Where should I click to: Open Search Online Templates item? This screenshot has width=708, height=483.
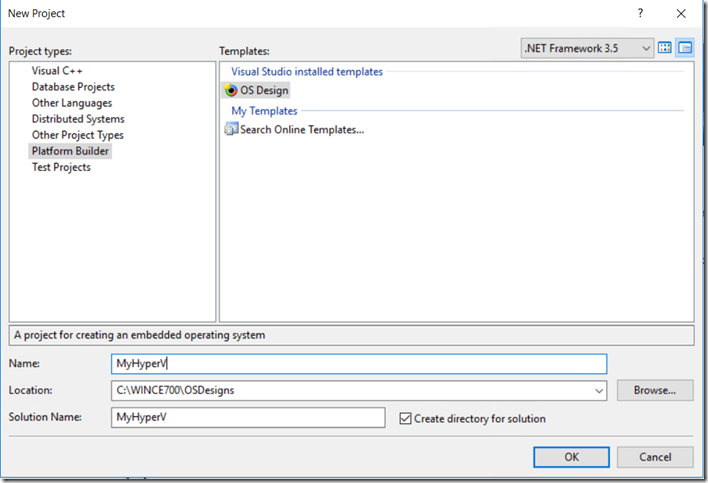click(294, 130)
